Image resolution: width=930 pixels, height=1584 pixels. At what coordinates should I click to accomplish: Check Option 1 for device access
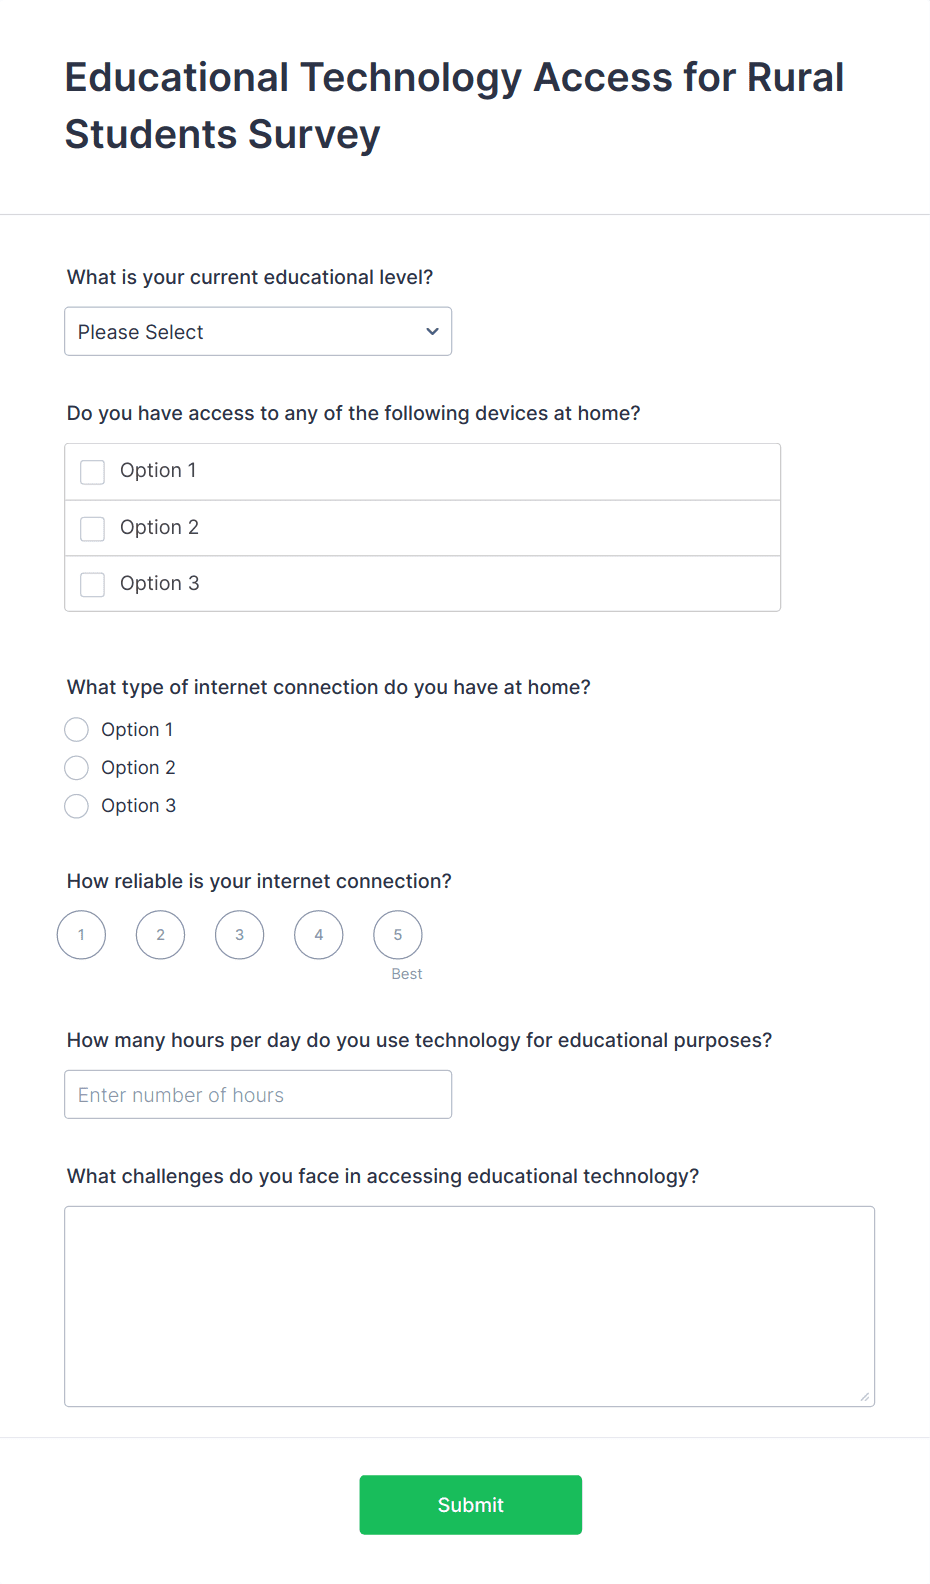92,471
